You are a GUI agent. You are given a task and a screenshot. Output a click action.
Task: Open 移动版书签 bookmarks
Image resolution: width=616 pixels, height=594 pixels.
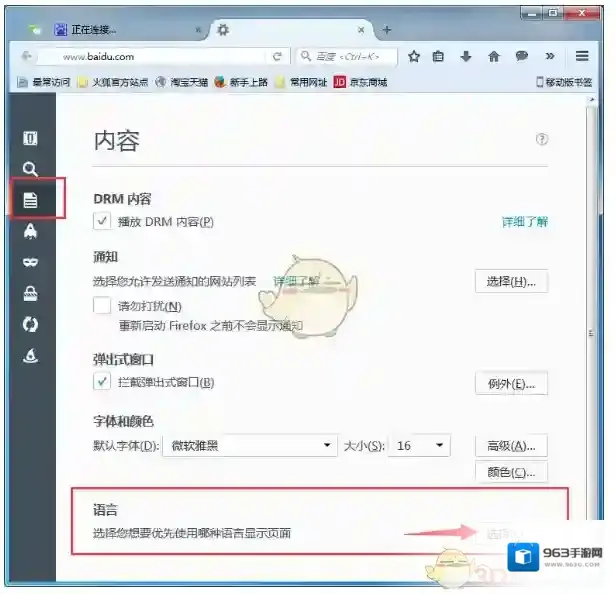tap(564, 82)
